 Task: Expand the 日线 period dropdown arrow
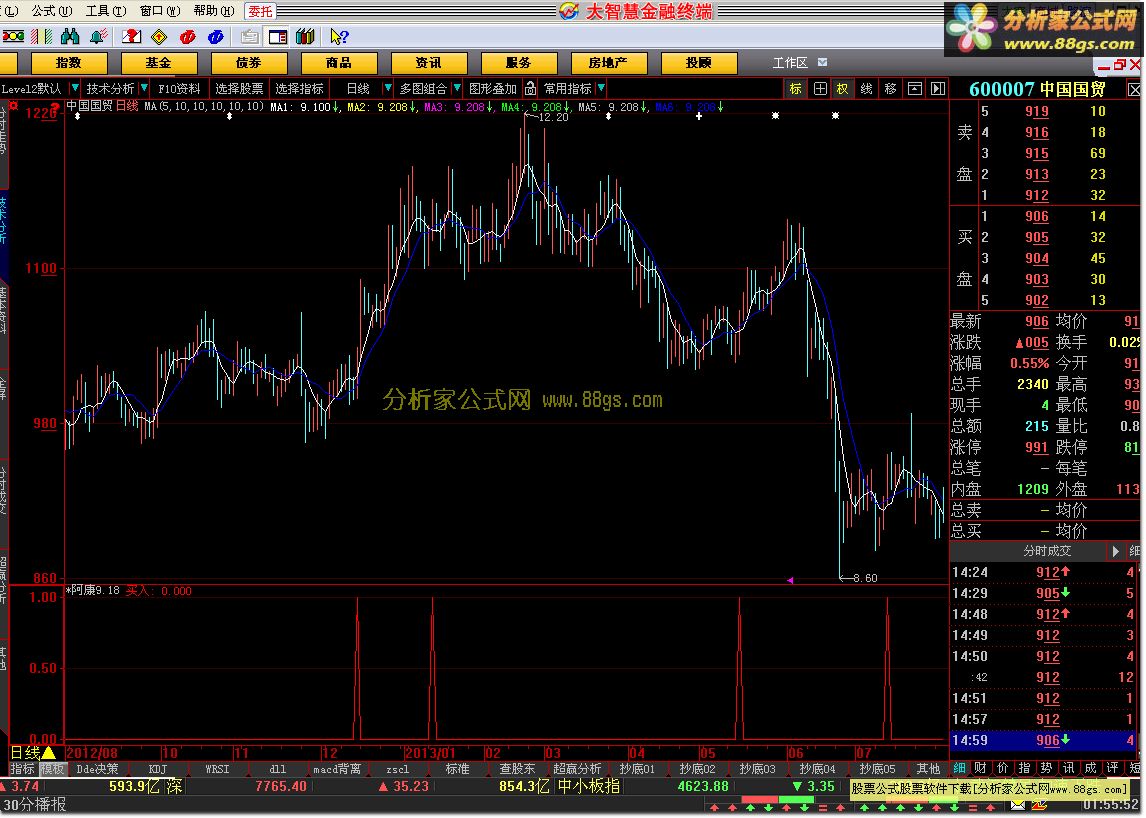point(387,88)
